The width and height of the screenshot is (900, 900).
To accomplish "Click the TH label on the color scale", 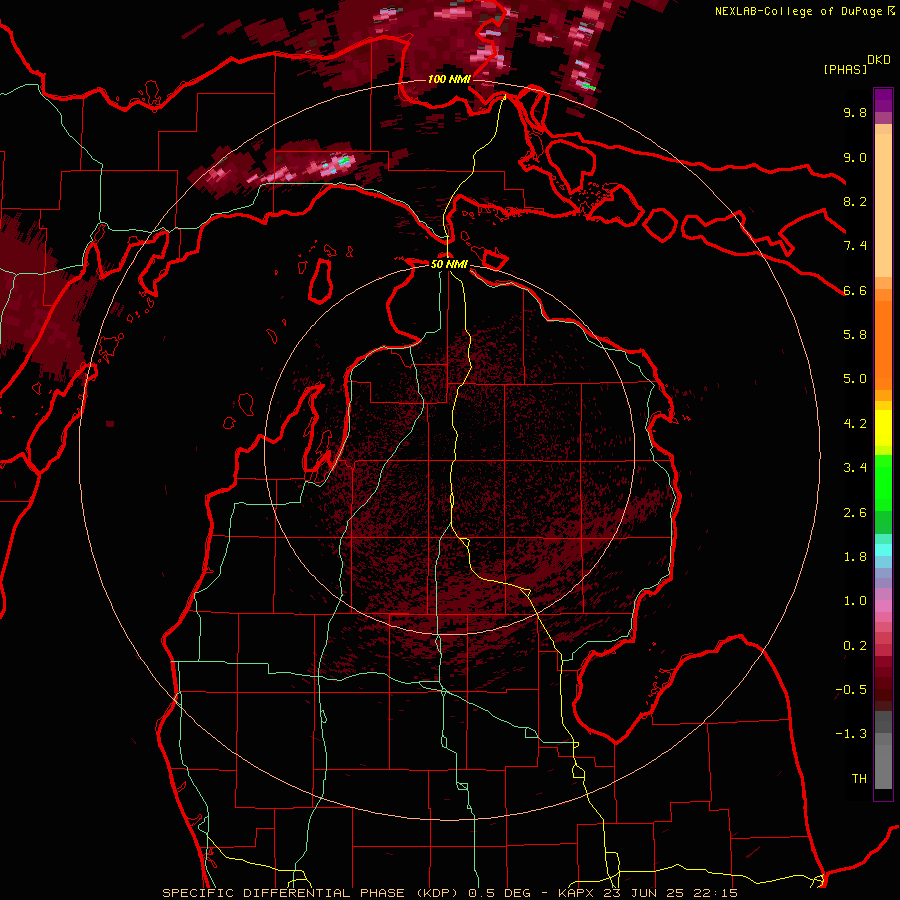I will click(x=859, y=779).
